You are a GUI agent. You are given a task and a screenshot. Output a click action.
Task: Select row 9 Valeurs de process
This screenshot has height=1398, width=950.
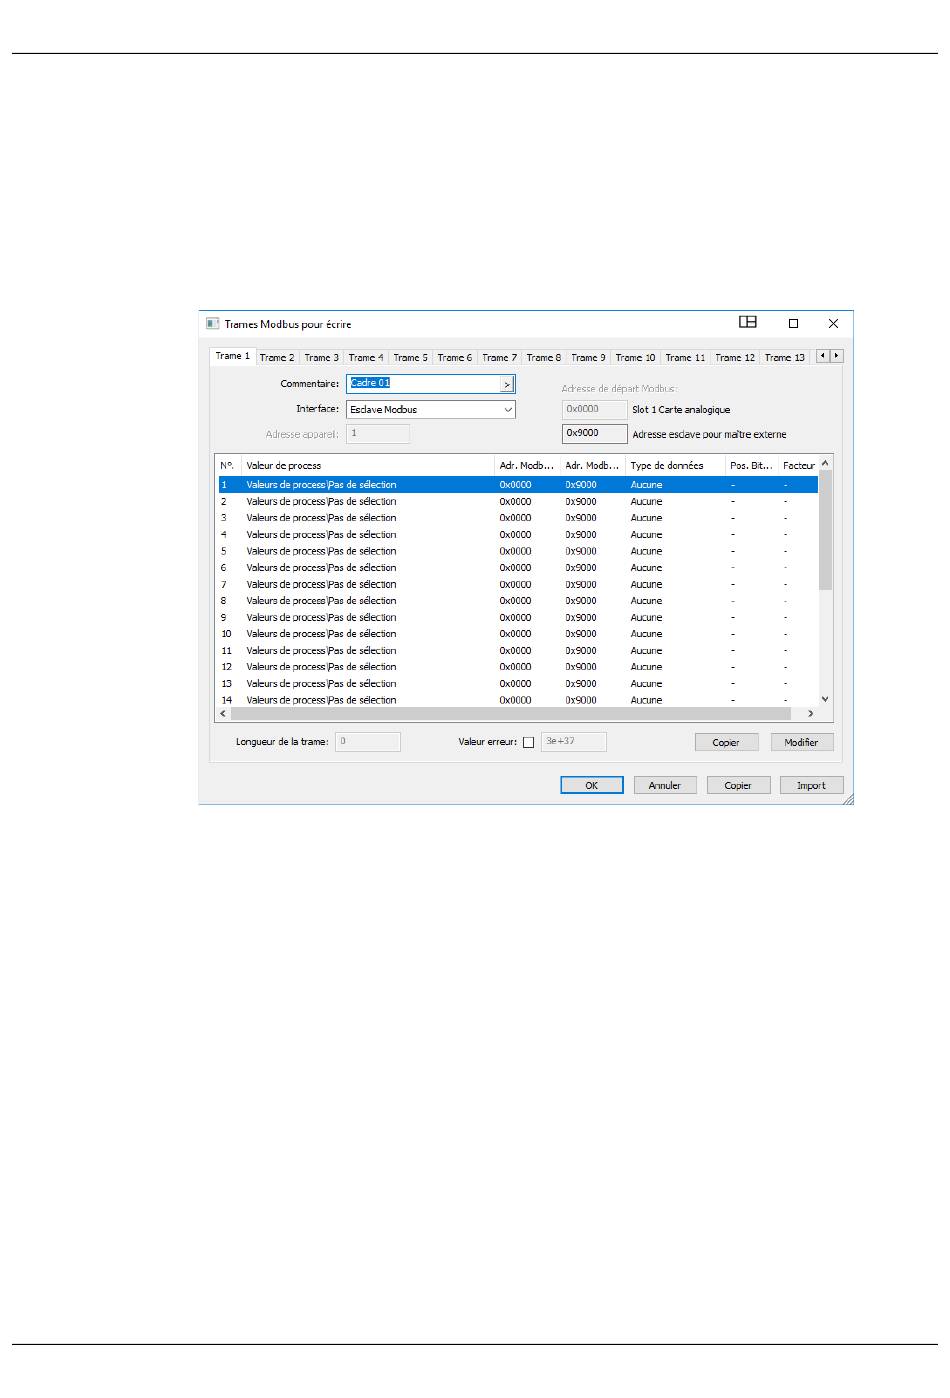click(x=518, y=617)
